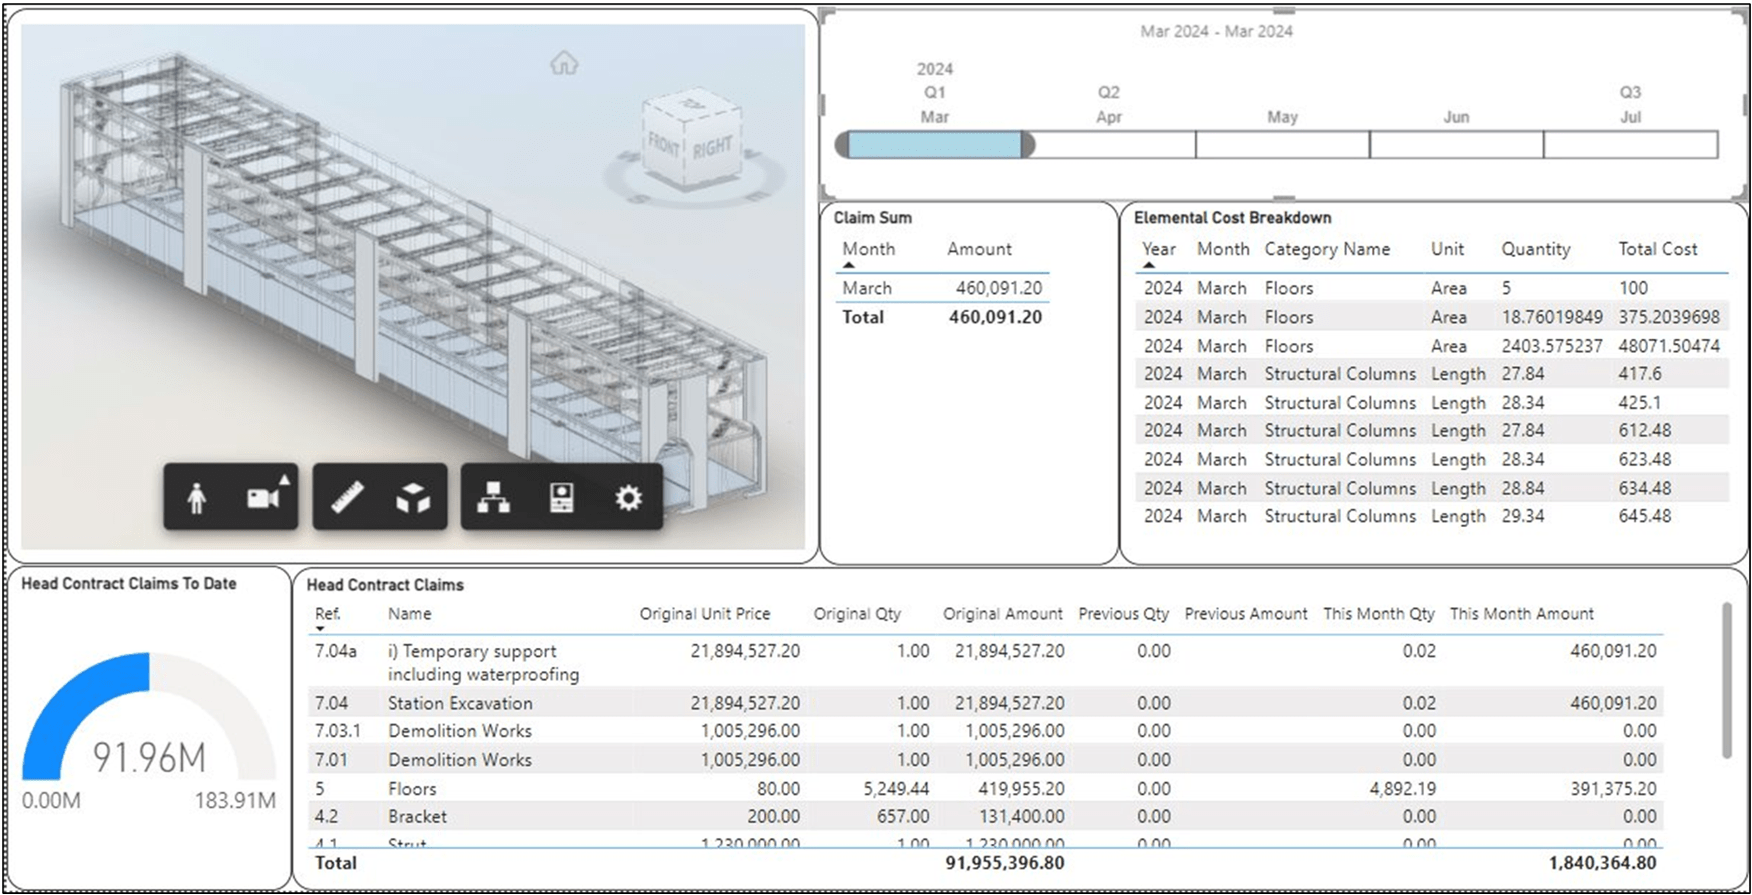Sort by Quantity column header
Image resolution: width=1752 pixels, height=895 pixels.
1535,249
